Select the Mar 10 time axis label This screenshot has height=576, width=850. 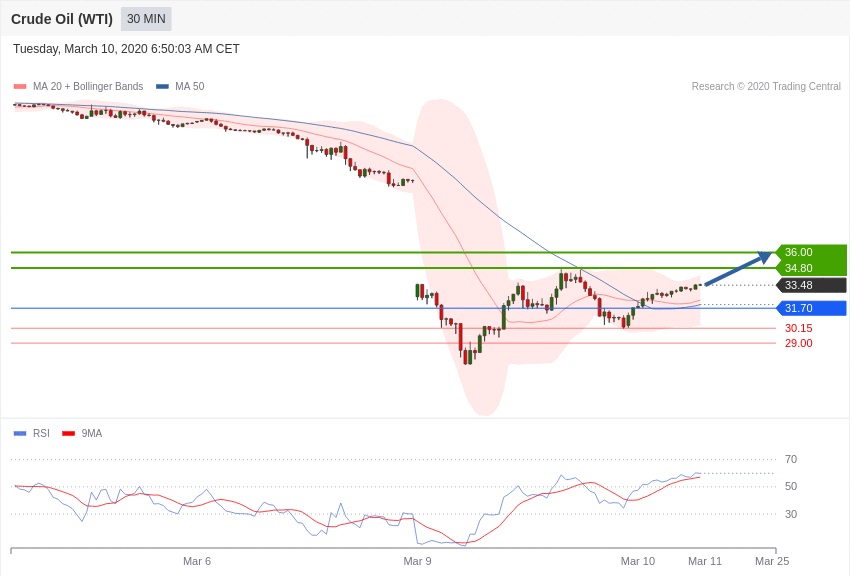point(637,561)
